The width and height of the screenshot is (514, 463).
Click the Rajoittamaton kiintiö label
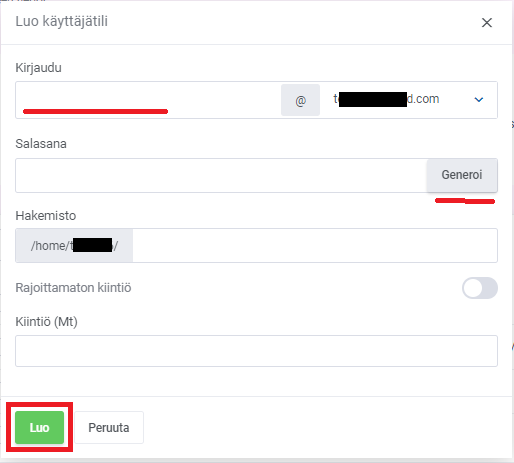(73, 288)
